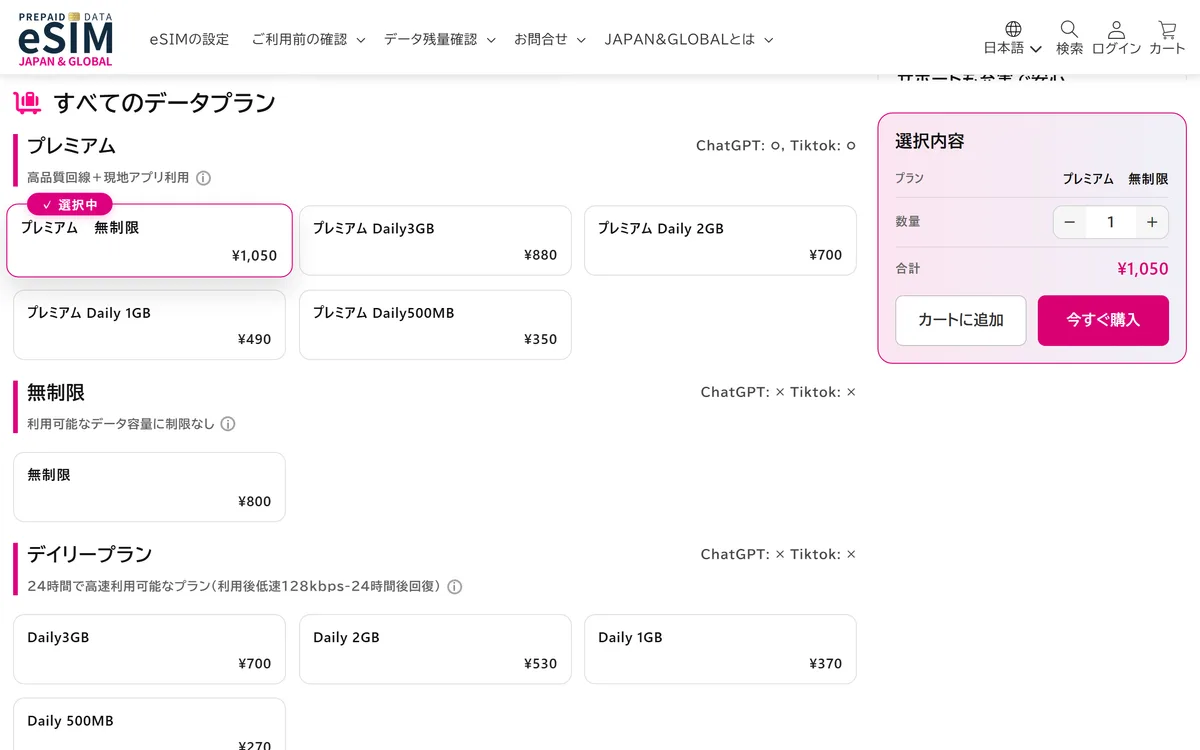
Task: Select the Daily 1GB ¥370 plan
Action: tap(720, 649)
